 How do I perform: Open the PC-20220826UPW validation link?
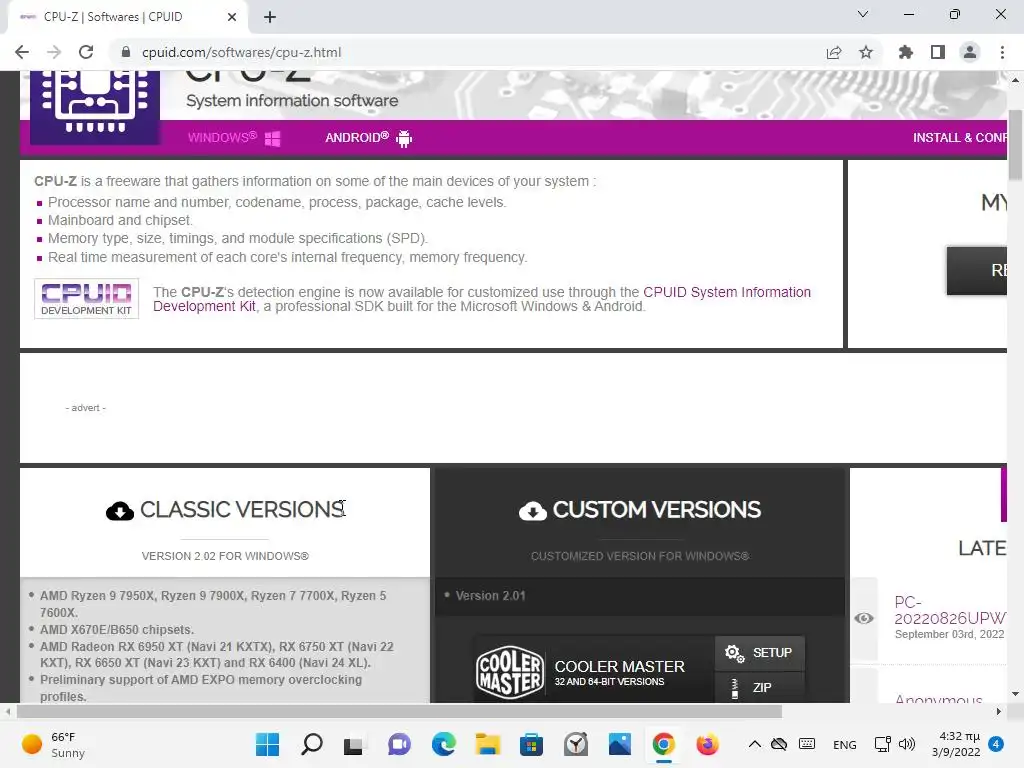click(x=950, y=610)
